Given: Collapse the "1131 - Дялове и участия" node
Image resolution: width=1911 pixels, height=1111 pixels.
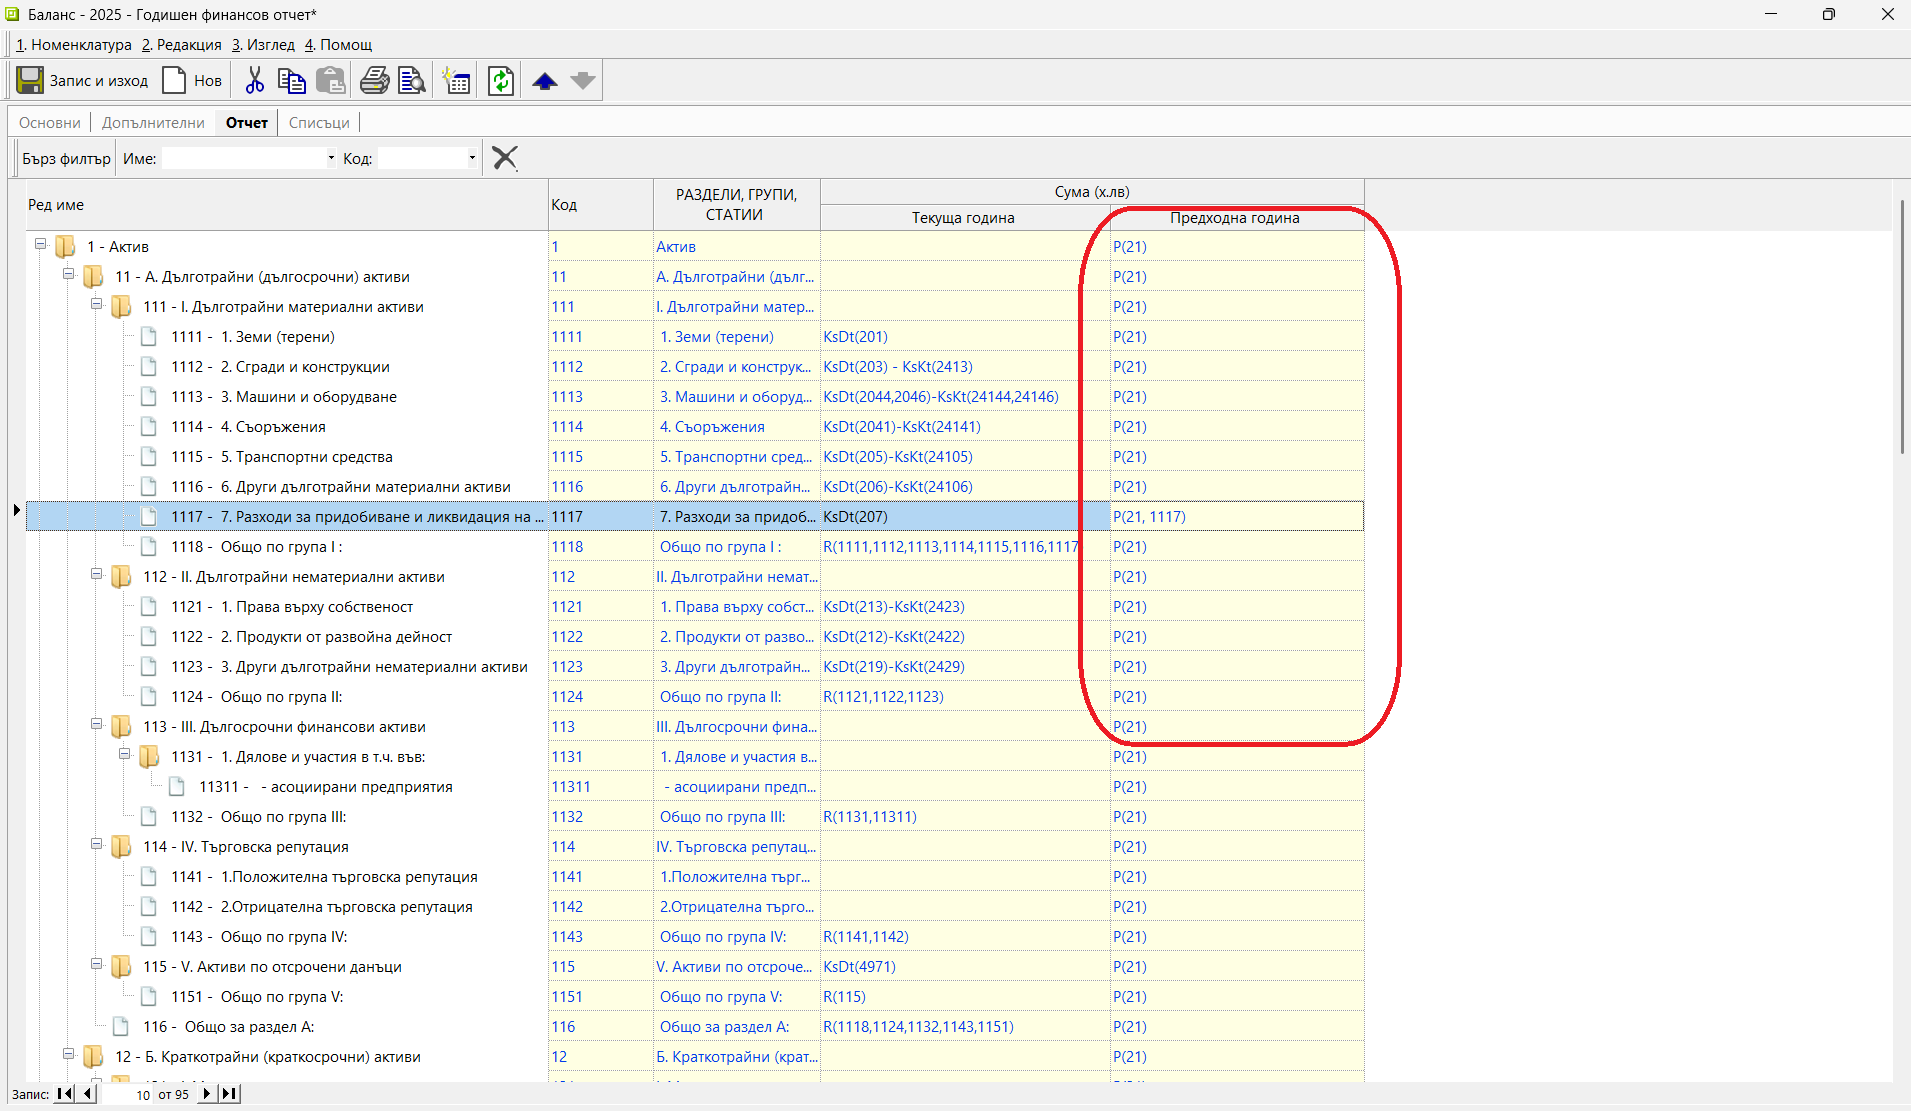Looking at the screenshot, I should pyautogui.click(x=124, y=756).
